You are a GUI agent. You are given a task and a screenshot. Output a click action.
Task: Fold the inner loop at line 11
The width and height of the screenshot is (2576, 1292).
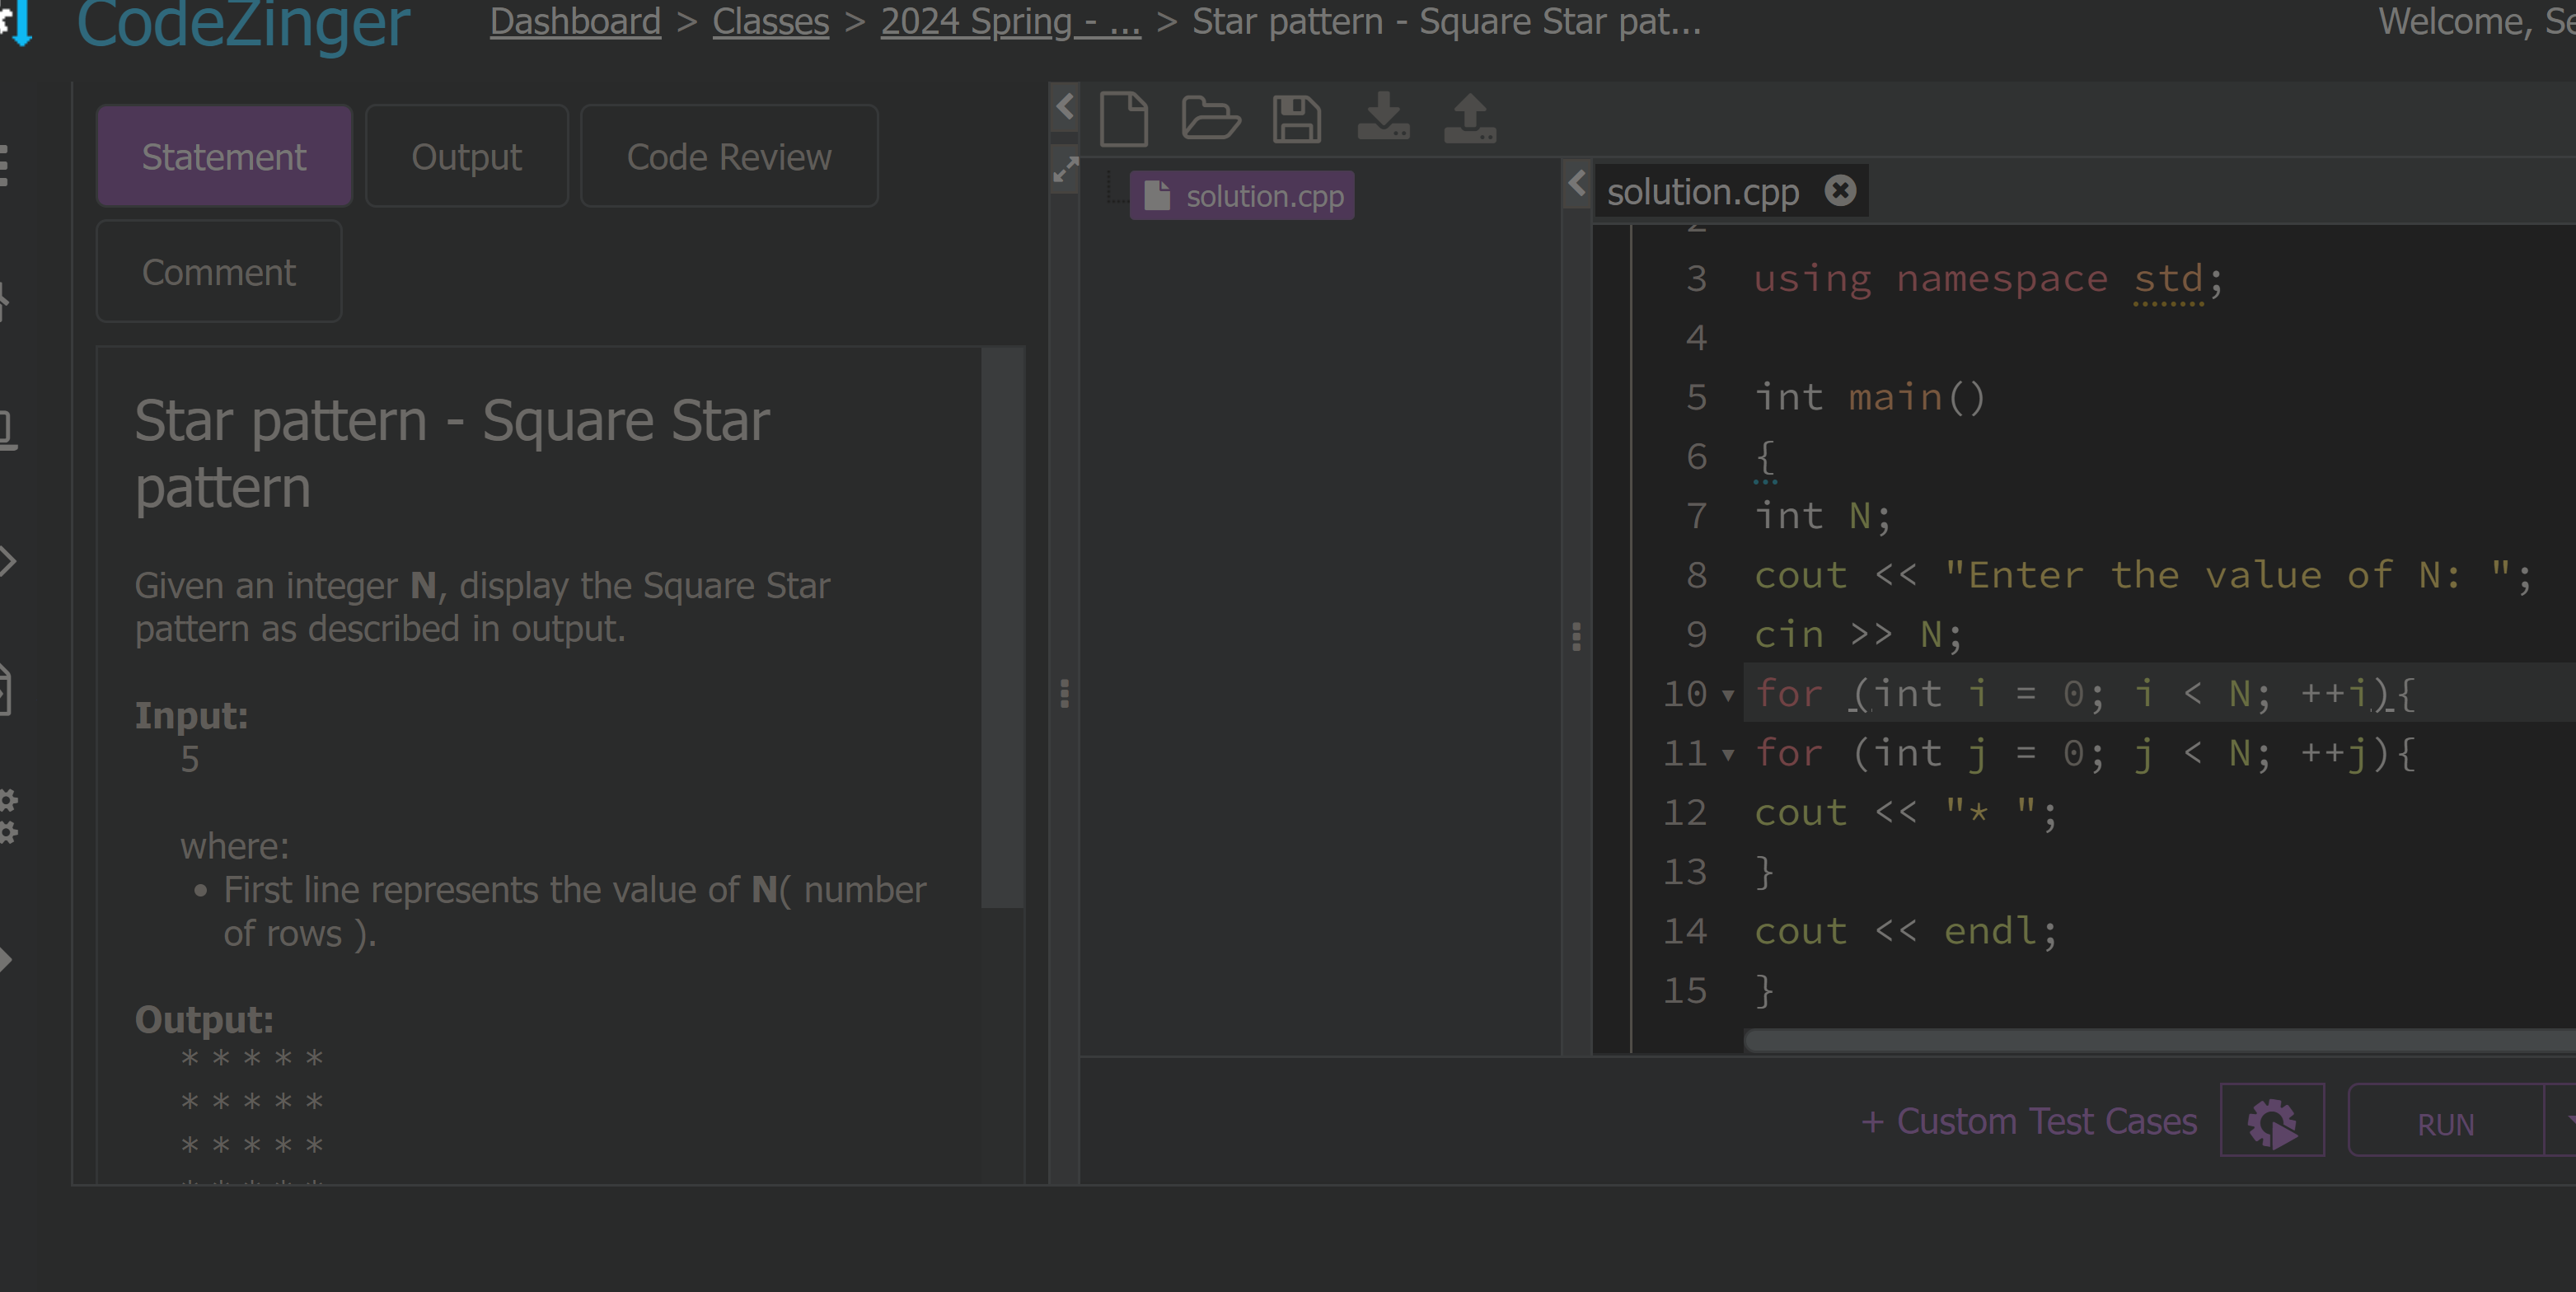pos(1728,755)
